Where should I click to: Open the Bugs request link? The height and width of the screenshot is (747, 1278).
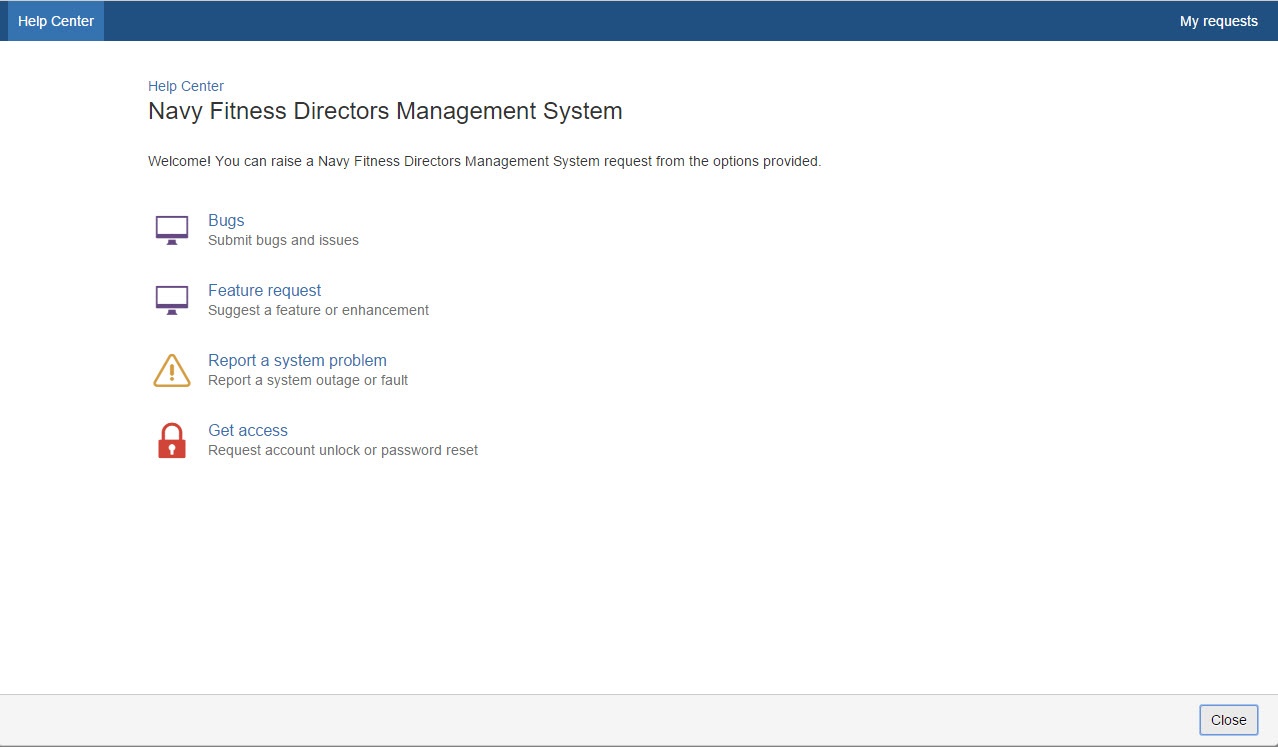tap(226, 221)
